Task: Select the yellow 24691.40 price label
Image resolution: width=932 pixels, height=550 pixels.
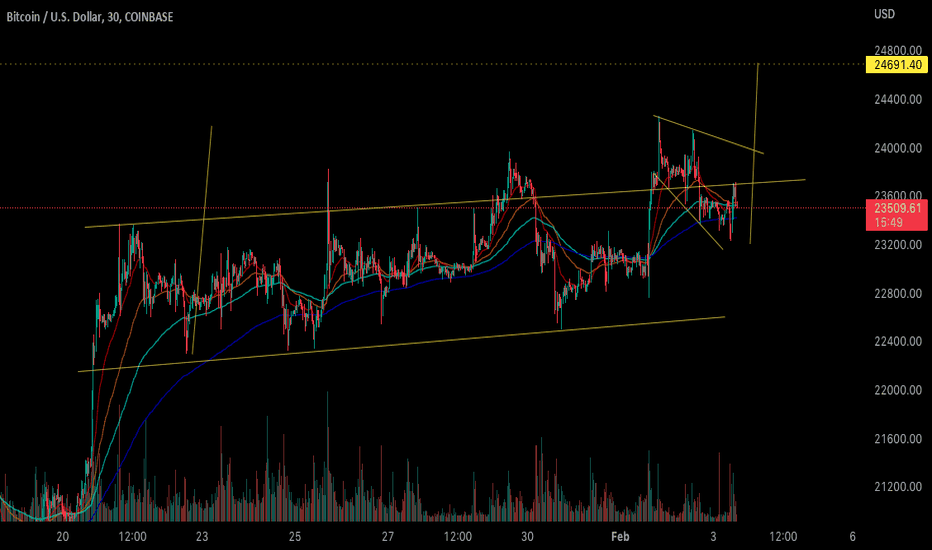Action: coord(898,64)
